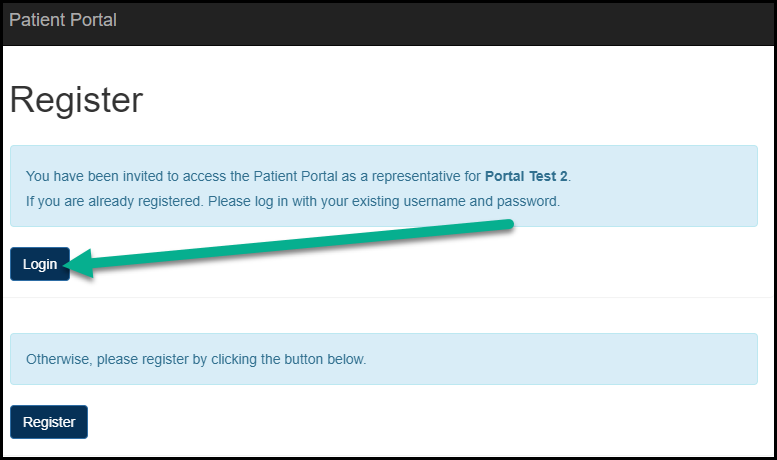This screenshot has width=777, height=460.
Task: Select the bold Portal Test 2 name
Action: click(526, 176)
